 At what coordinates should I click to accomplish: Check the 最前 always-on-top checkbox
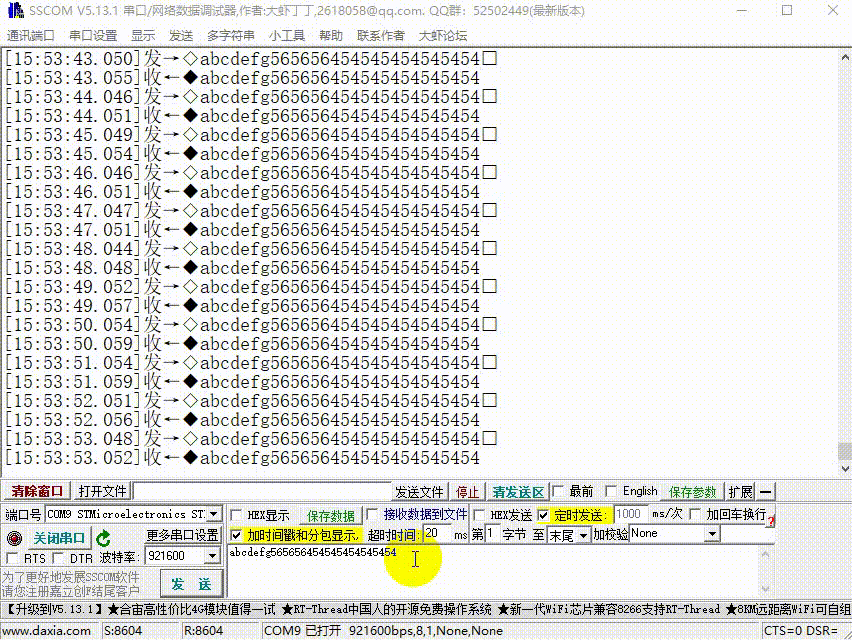coord(558,491)
